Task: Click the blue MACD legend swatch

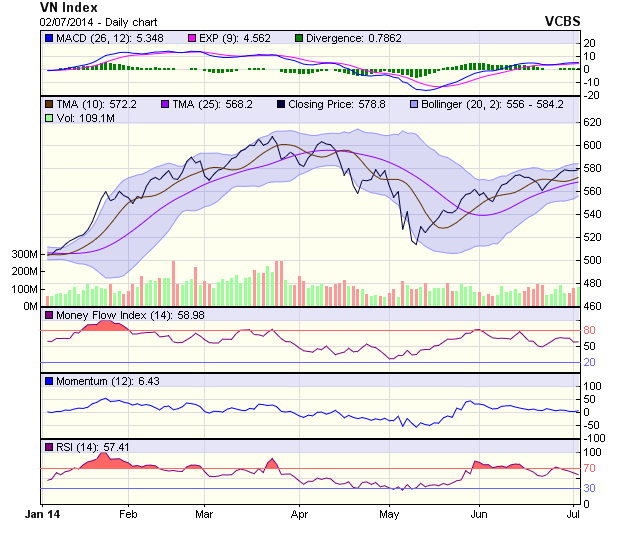Action: [49, 38]
